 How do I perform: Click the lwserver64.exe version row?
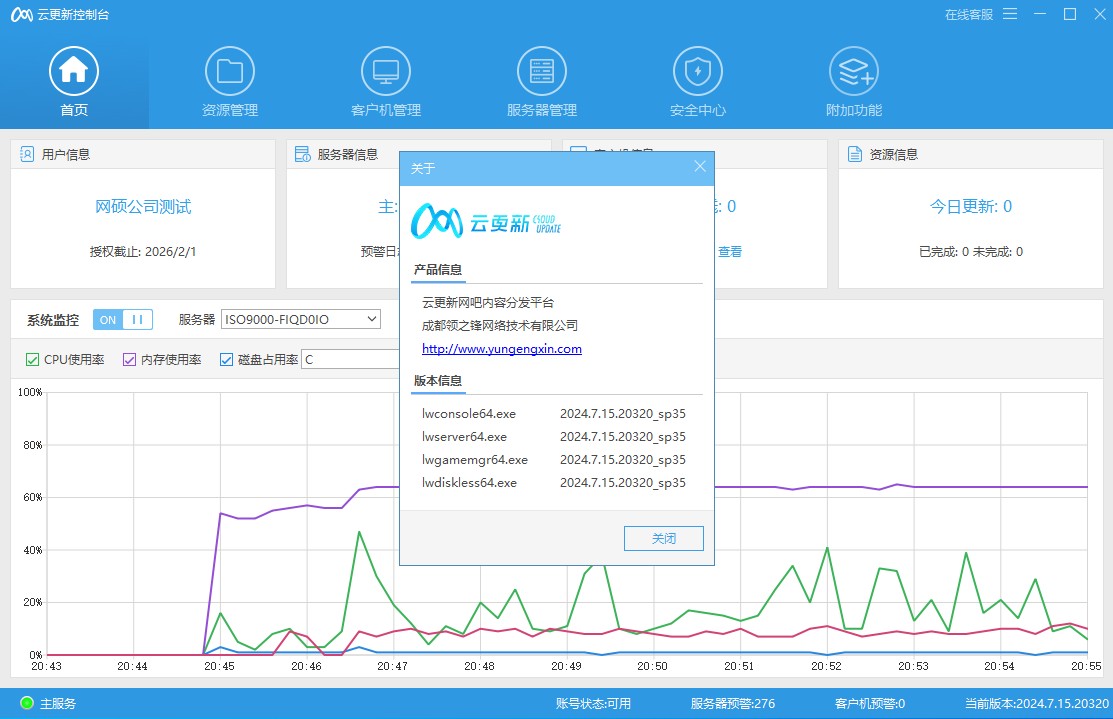coord(554,437)
